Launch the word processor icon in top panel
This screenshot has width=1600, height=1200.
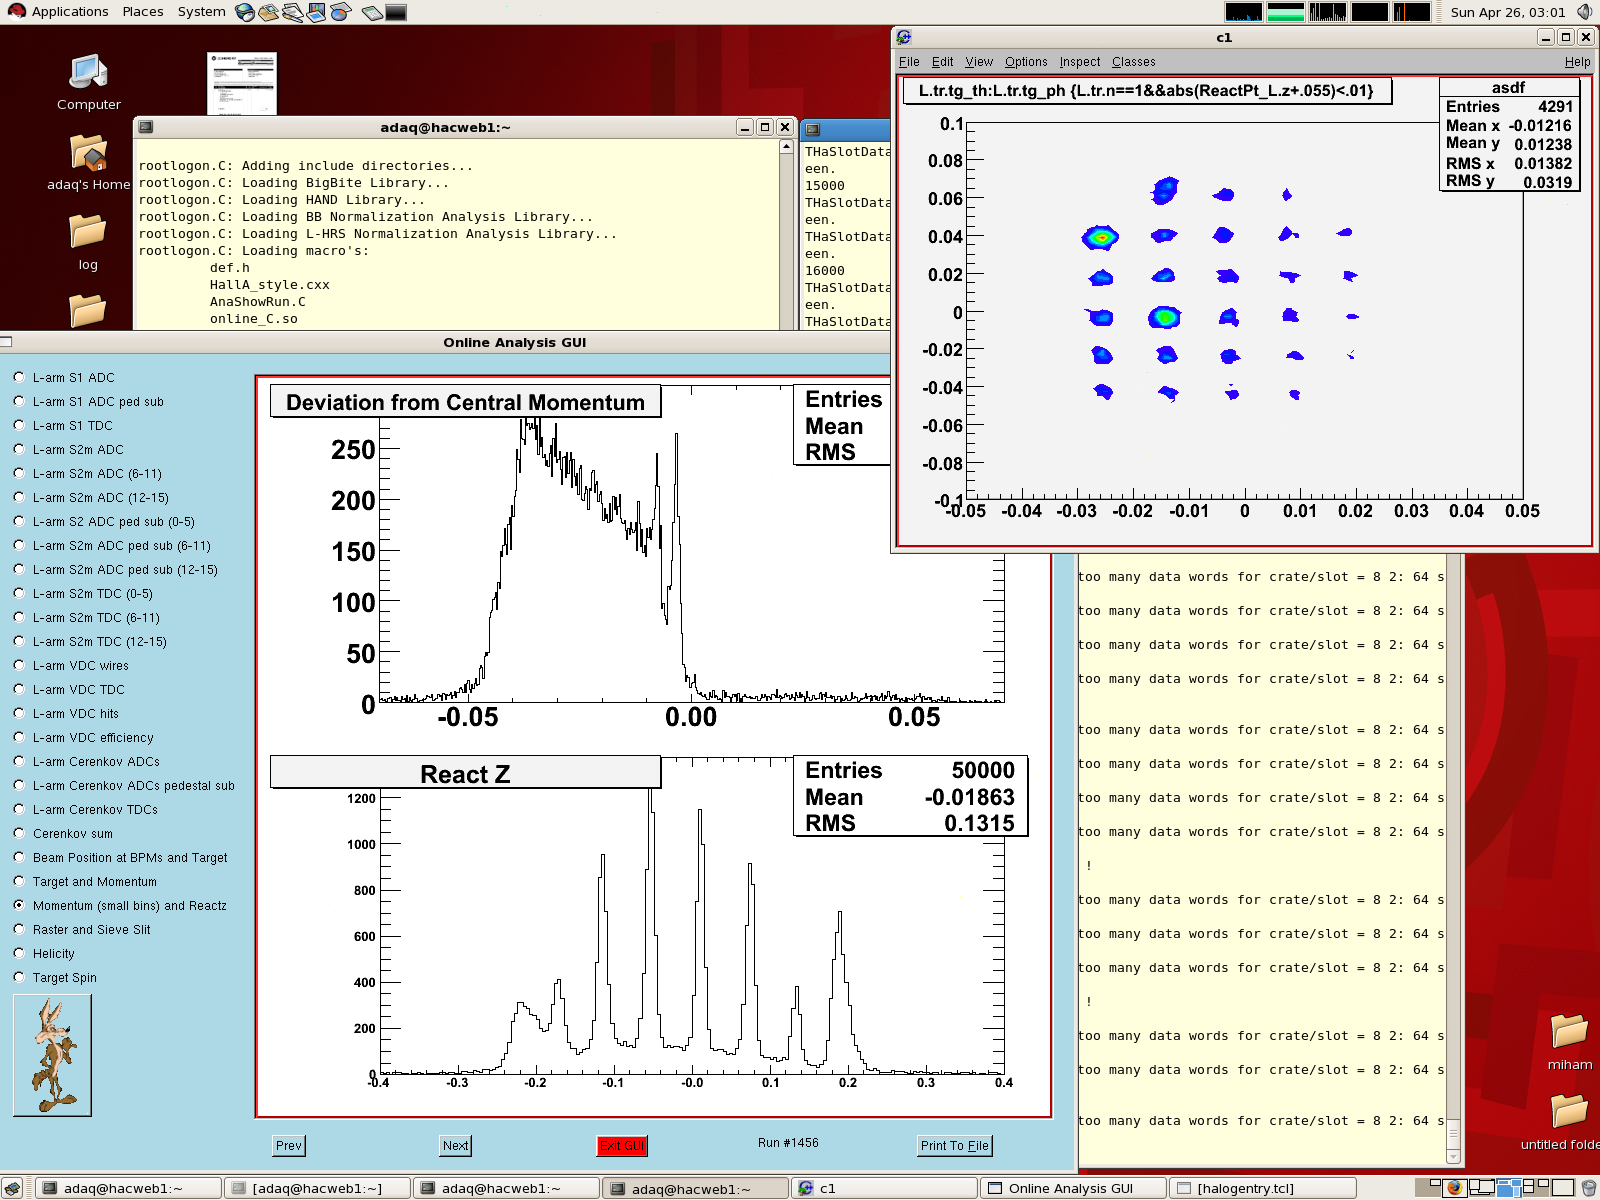pyautogui.click(x=292, y=12)
